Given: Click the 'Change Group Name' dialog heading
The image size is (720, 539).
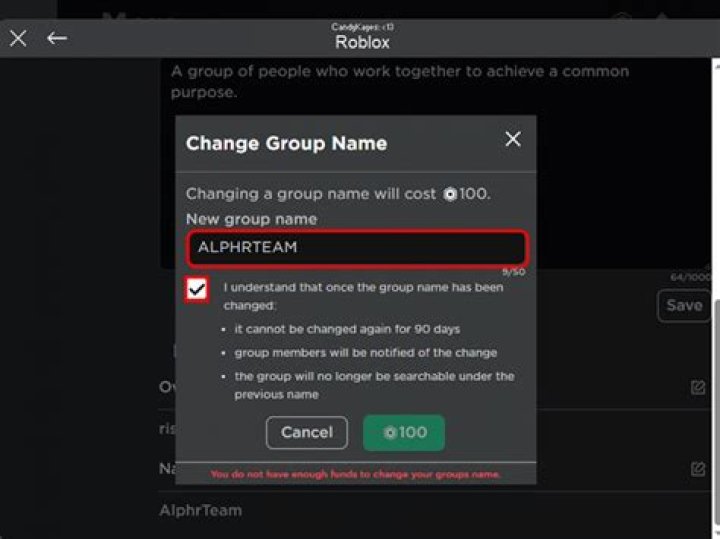Looking at the screenshot, I should 286,143.
